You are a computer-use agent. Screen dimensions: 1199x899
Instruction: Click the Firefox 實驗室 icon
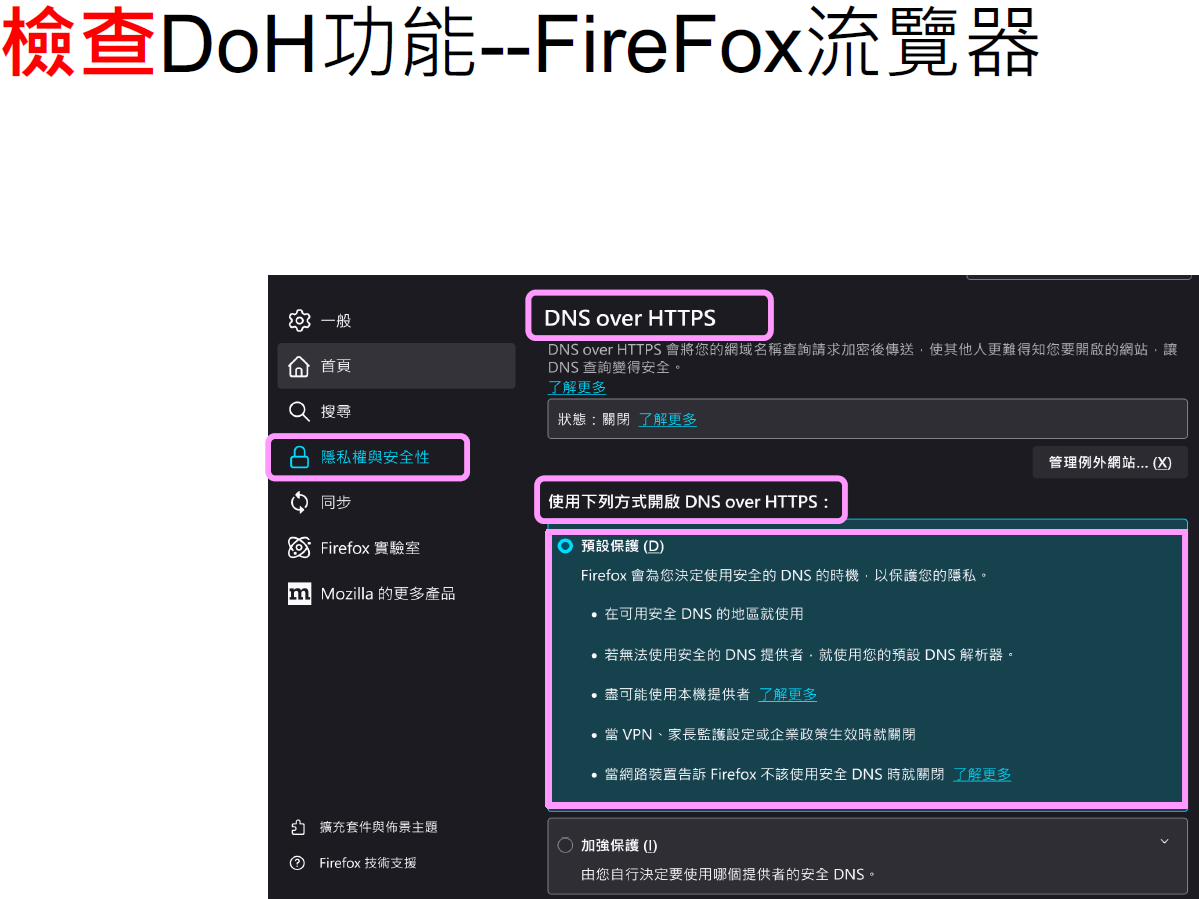pyautogui.click(x=299, y=548)
